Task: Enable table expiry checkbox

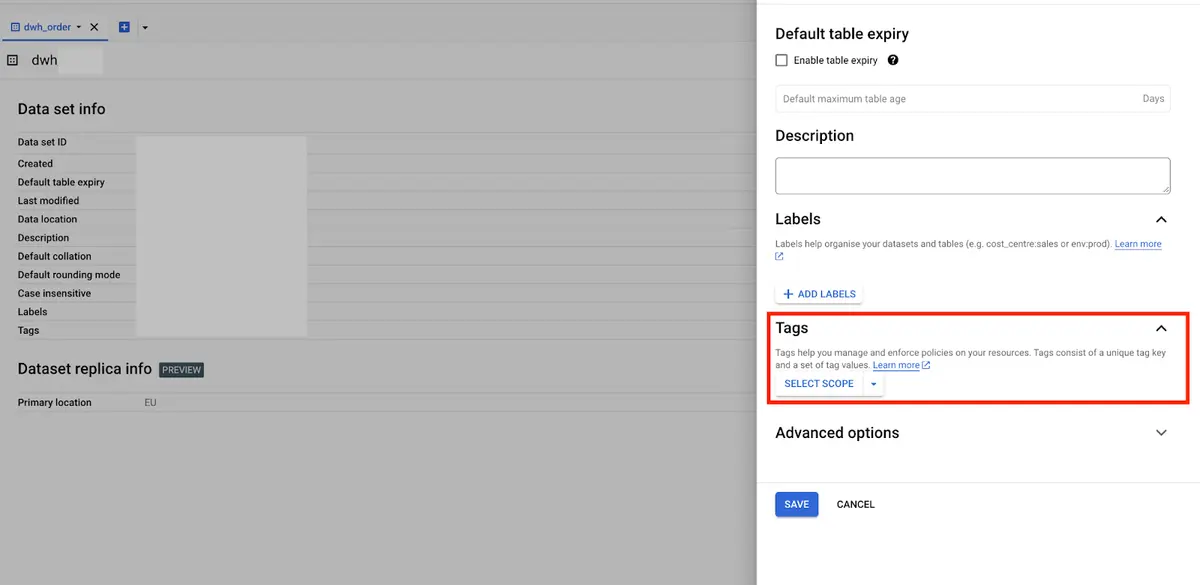Action: tap(782, 60)
